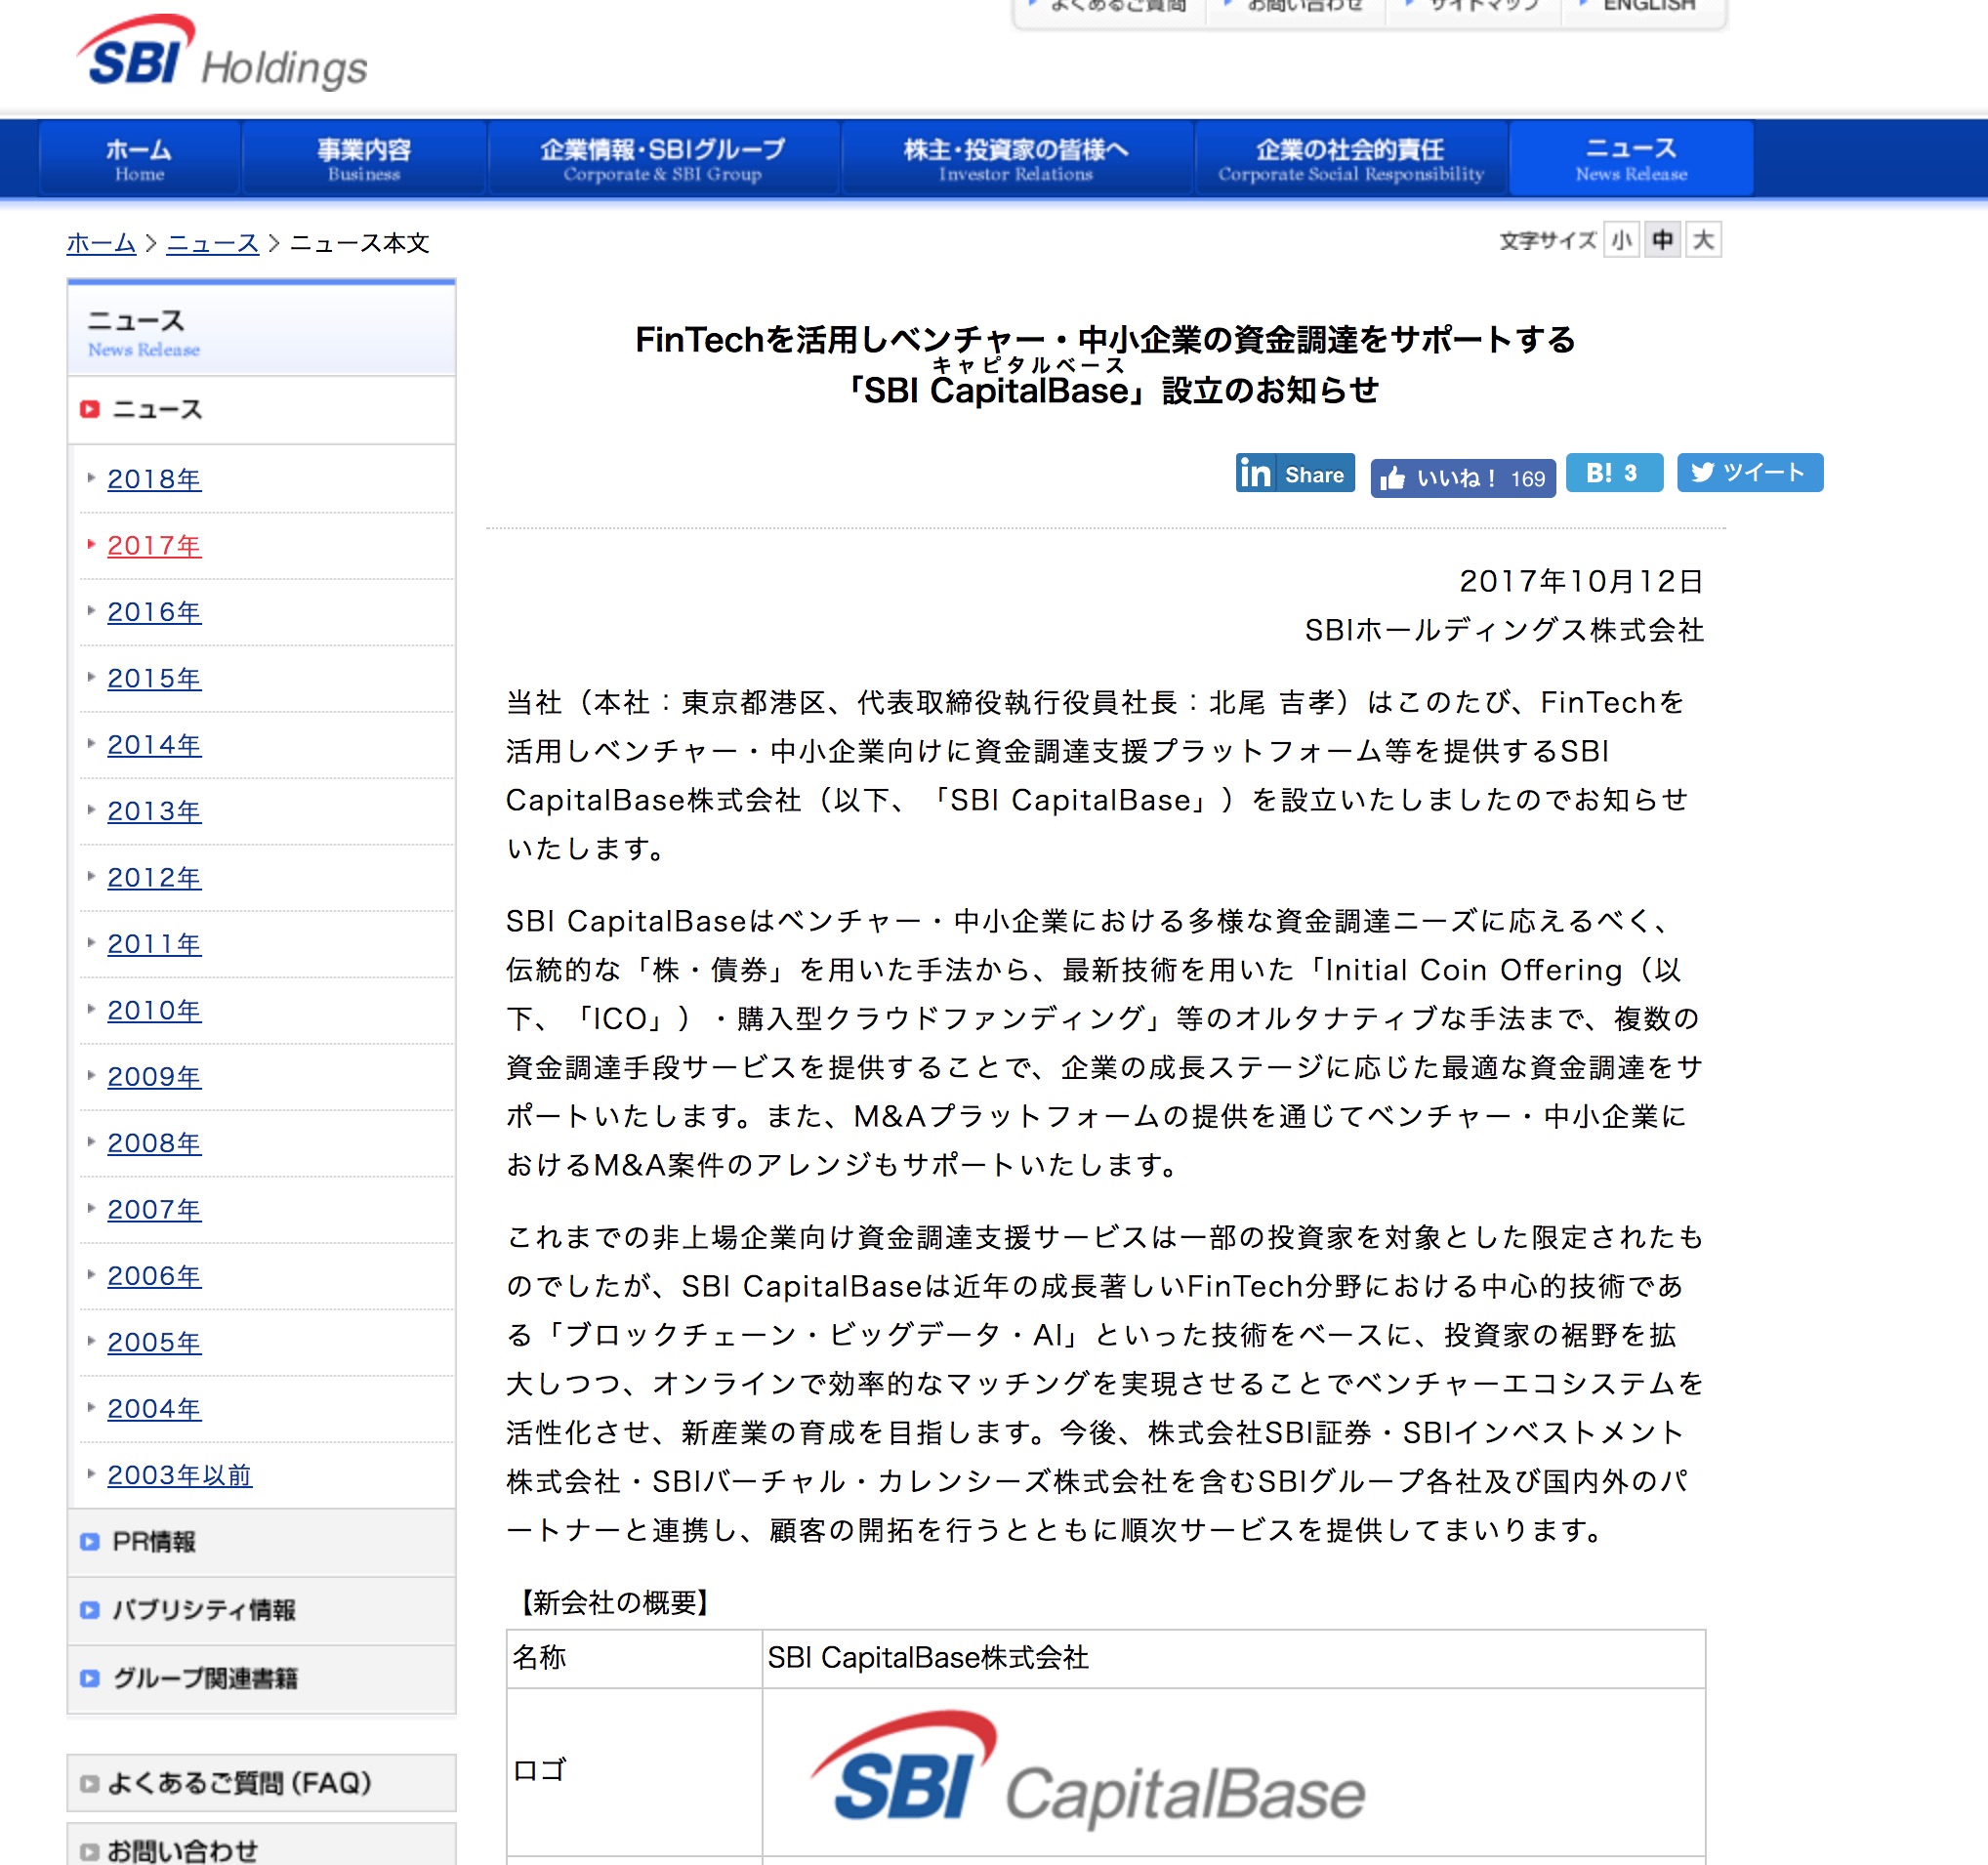The height and width of the screenshot is (1865, 1988).
Task: Click the Twitter ツイート icon
Action: tap(1750, 473)
